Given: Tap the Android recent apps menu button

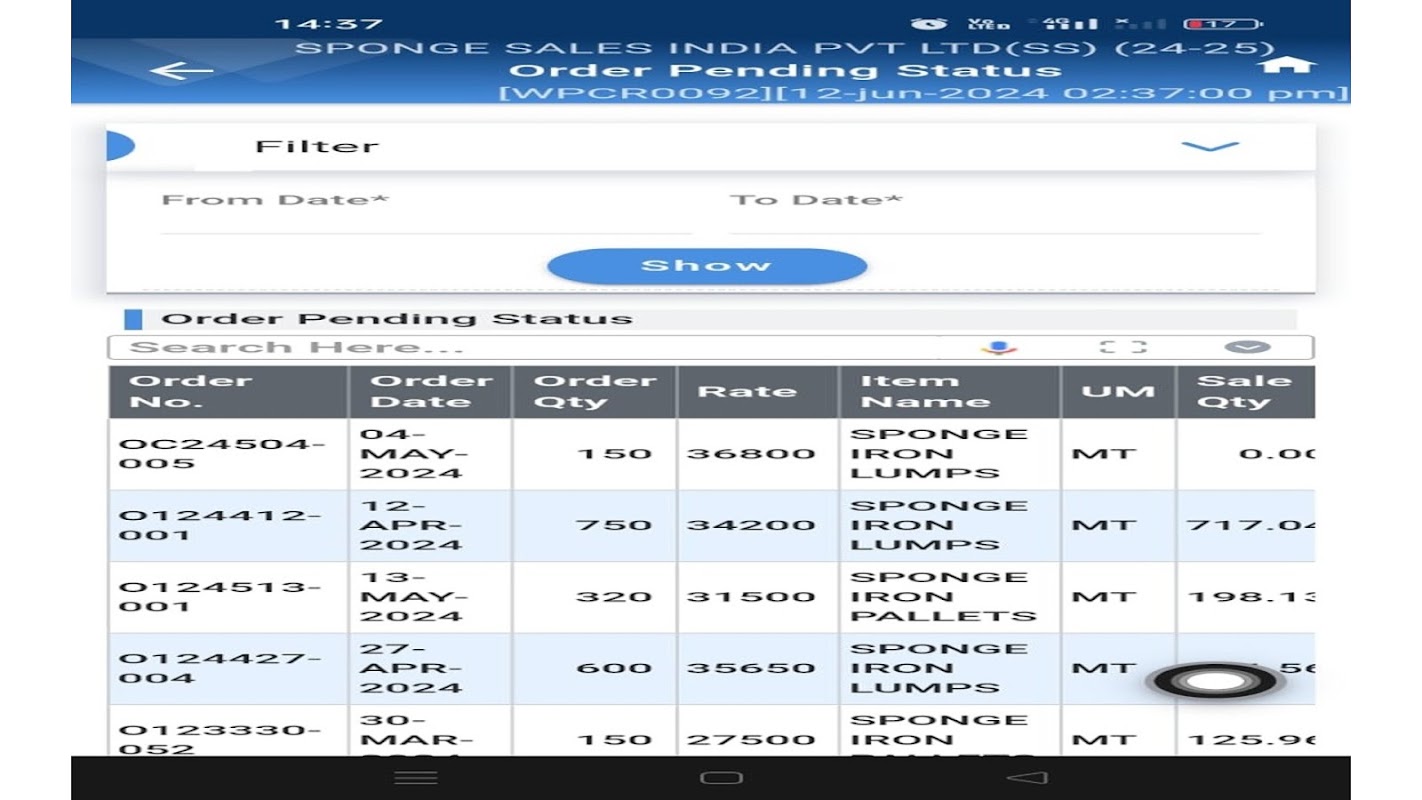Looking at the screenshot, I should pos(416,777).
